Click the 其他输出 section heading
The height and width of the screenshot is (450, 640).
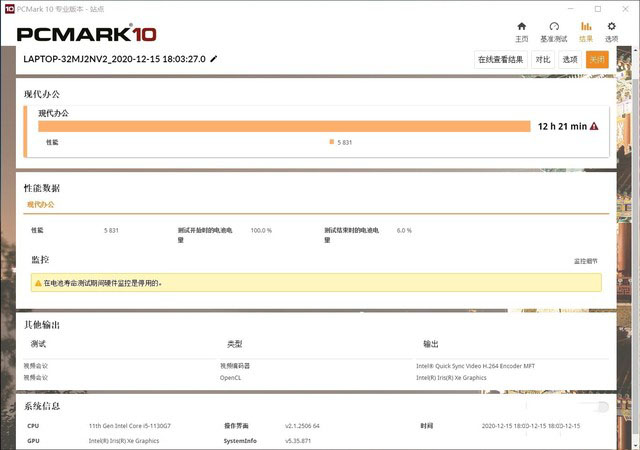[x=42, y=325]
